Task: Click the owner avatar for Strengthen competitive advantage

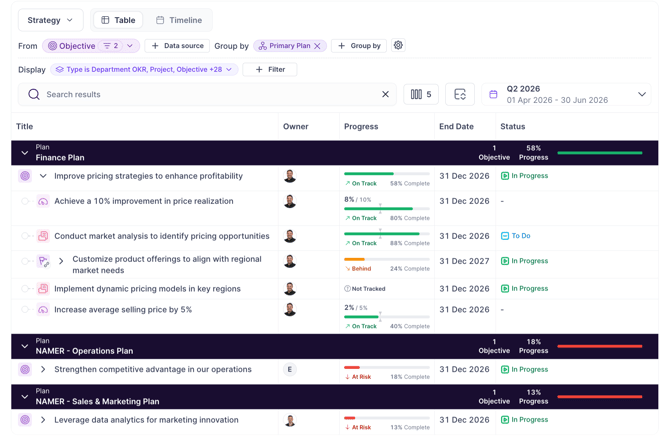Action: 290,369
